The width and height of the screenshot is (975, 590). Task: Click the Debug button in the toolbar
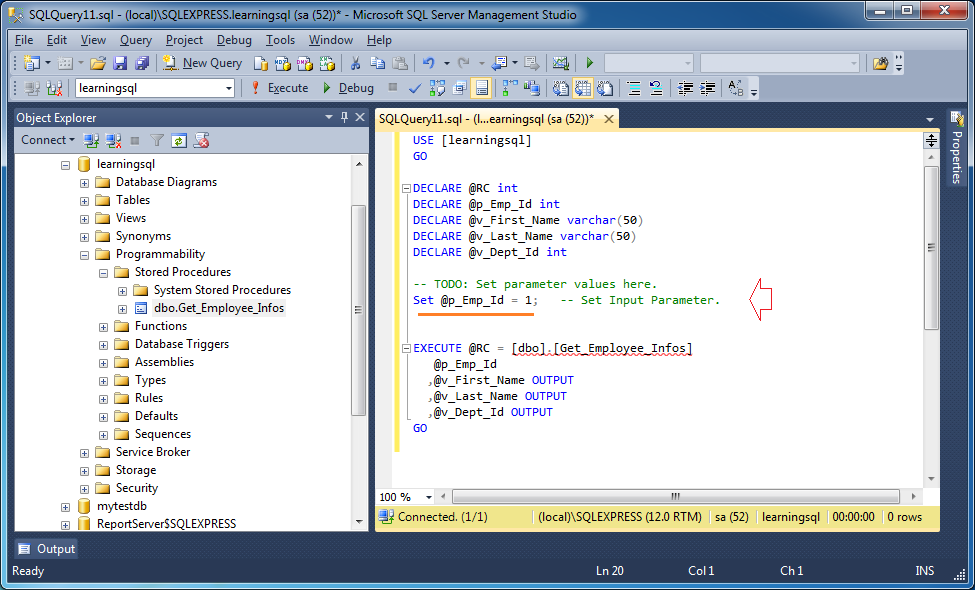pos(348,88)
